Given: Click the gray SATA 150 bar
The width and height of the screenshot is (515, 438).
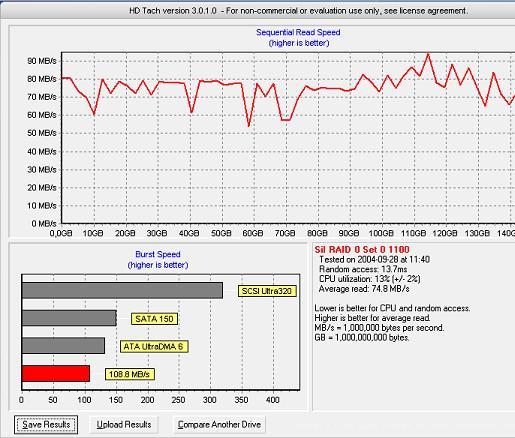Looking at the screenshot, I should (69, 318).
